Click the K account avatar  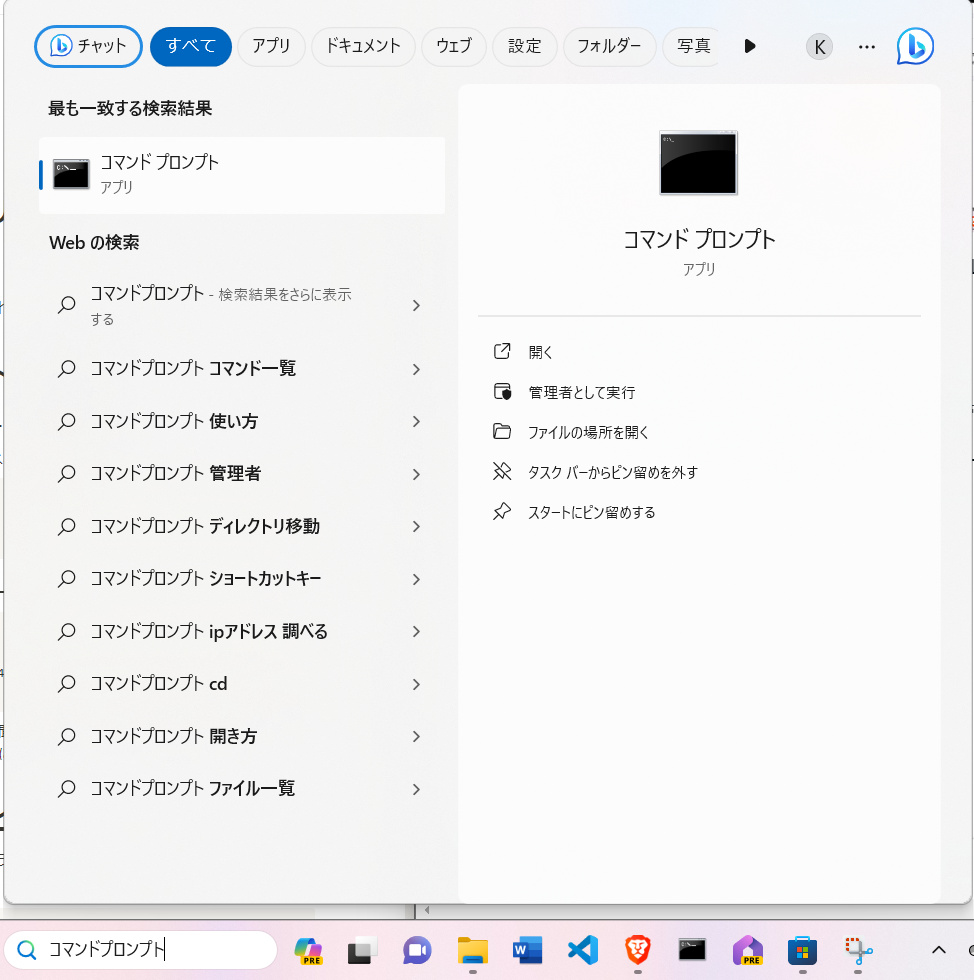click(819, 46)
